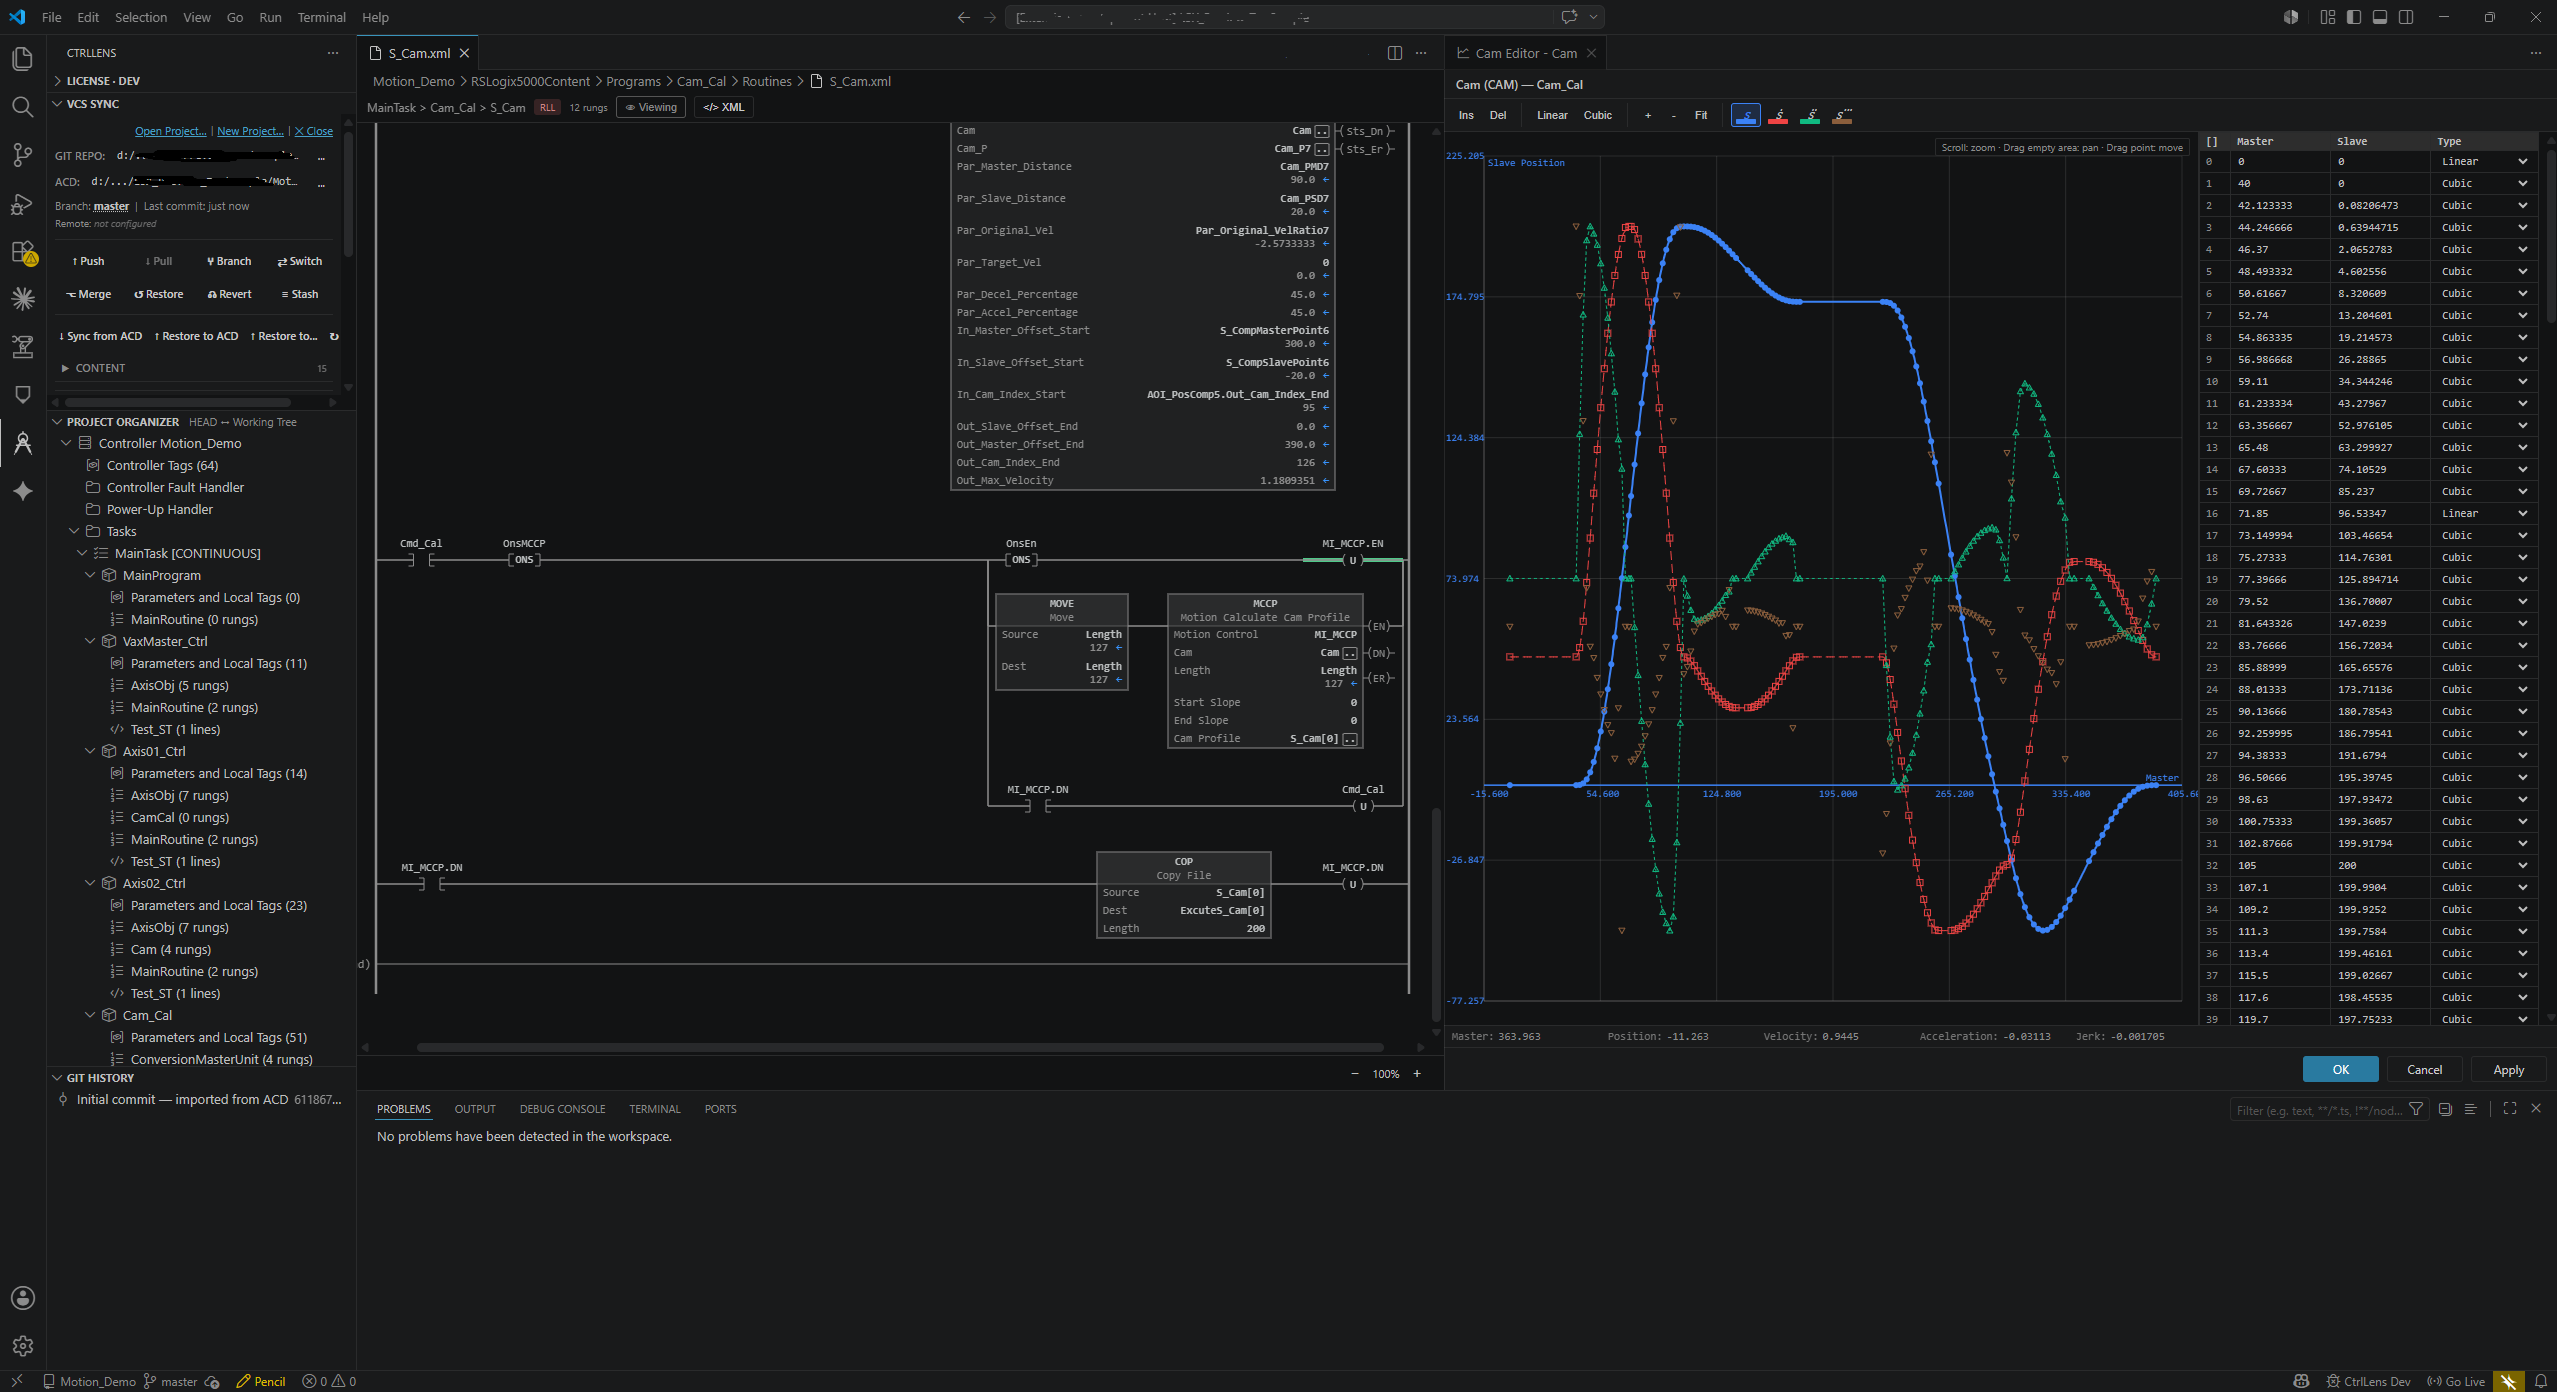The image size is (2557, 1392).
Task: Click the Open Project... link
Action: pyautogui.click(x=171, y=131)
